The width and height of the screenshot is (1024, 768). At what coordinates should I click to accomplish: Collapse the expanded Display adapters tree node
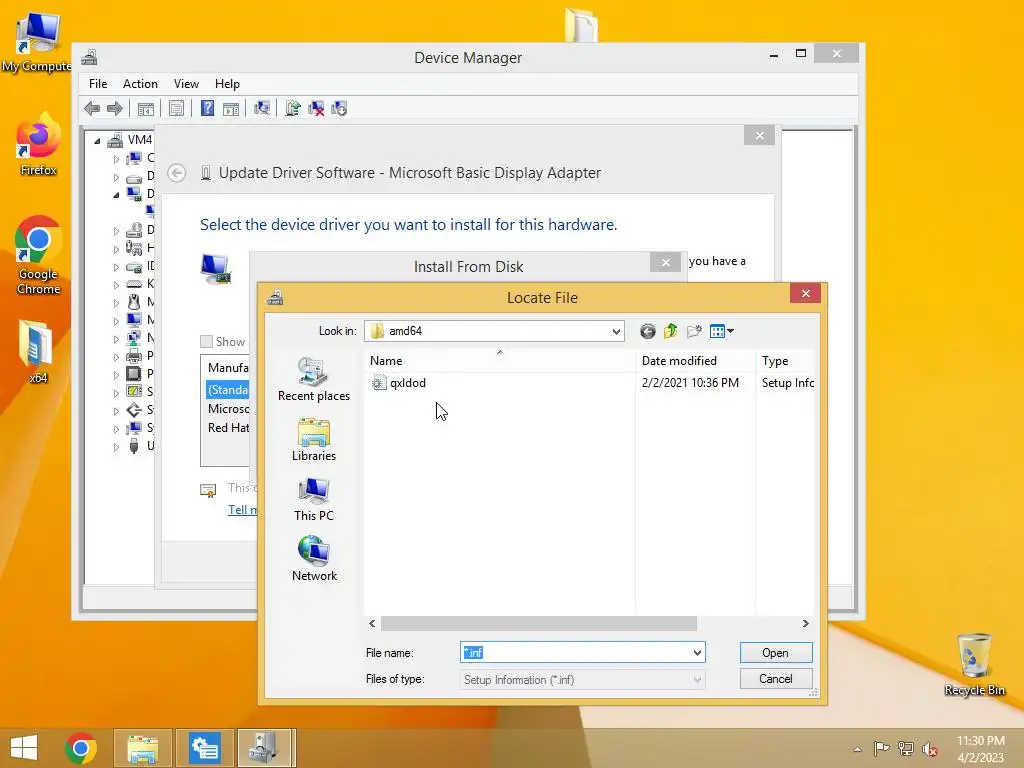tap(116, 195)
